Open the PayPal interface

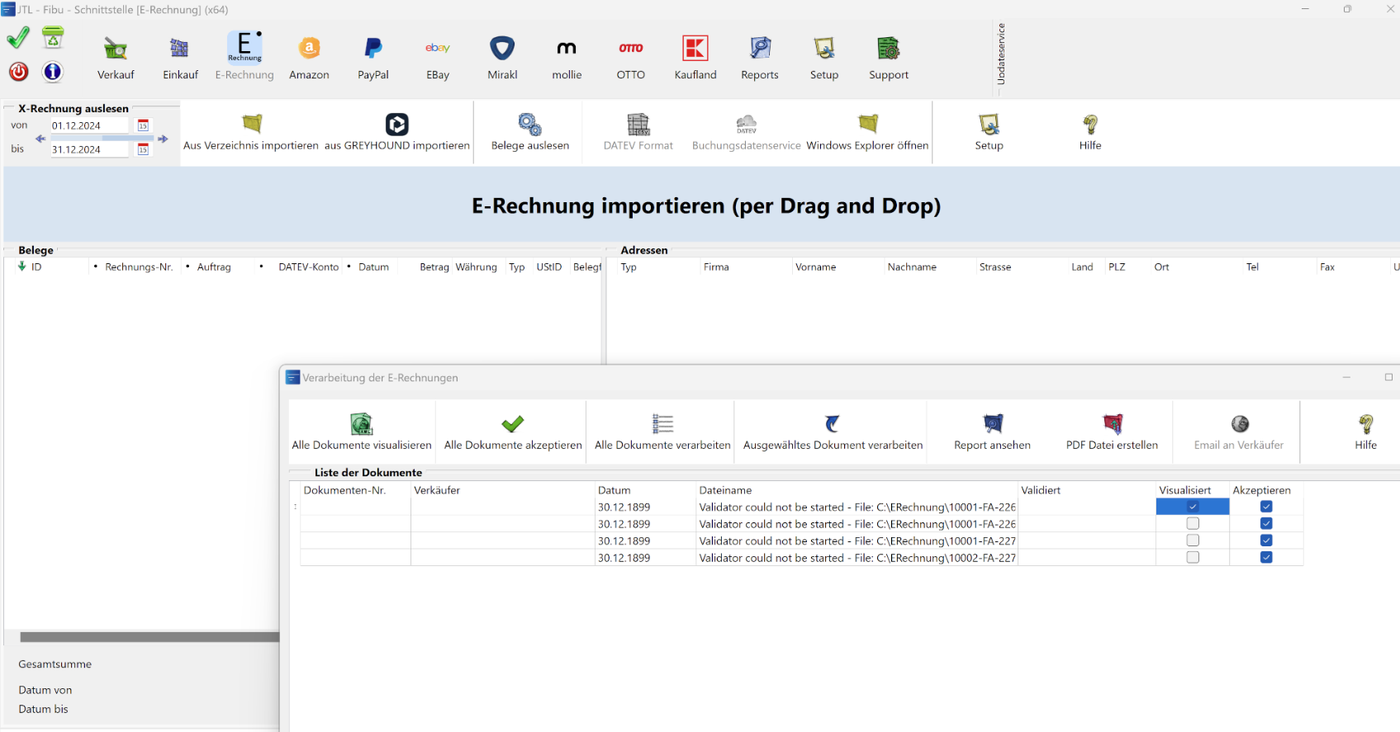[373, 58]
